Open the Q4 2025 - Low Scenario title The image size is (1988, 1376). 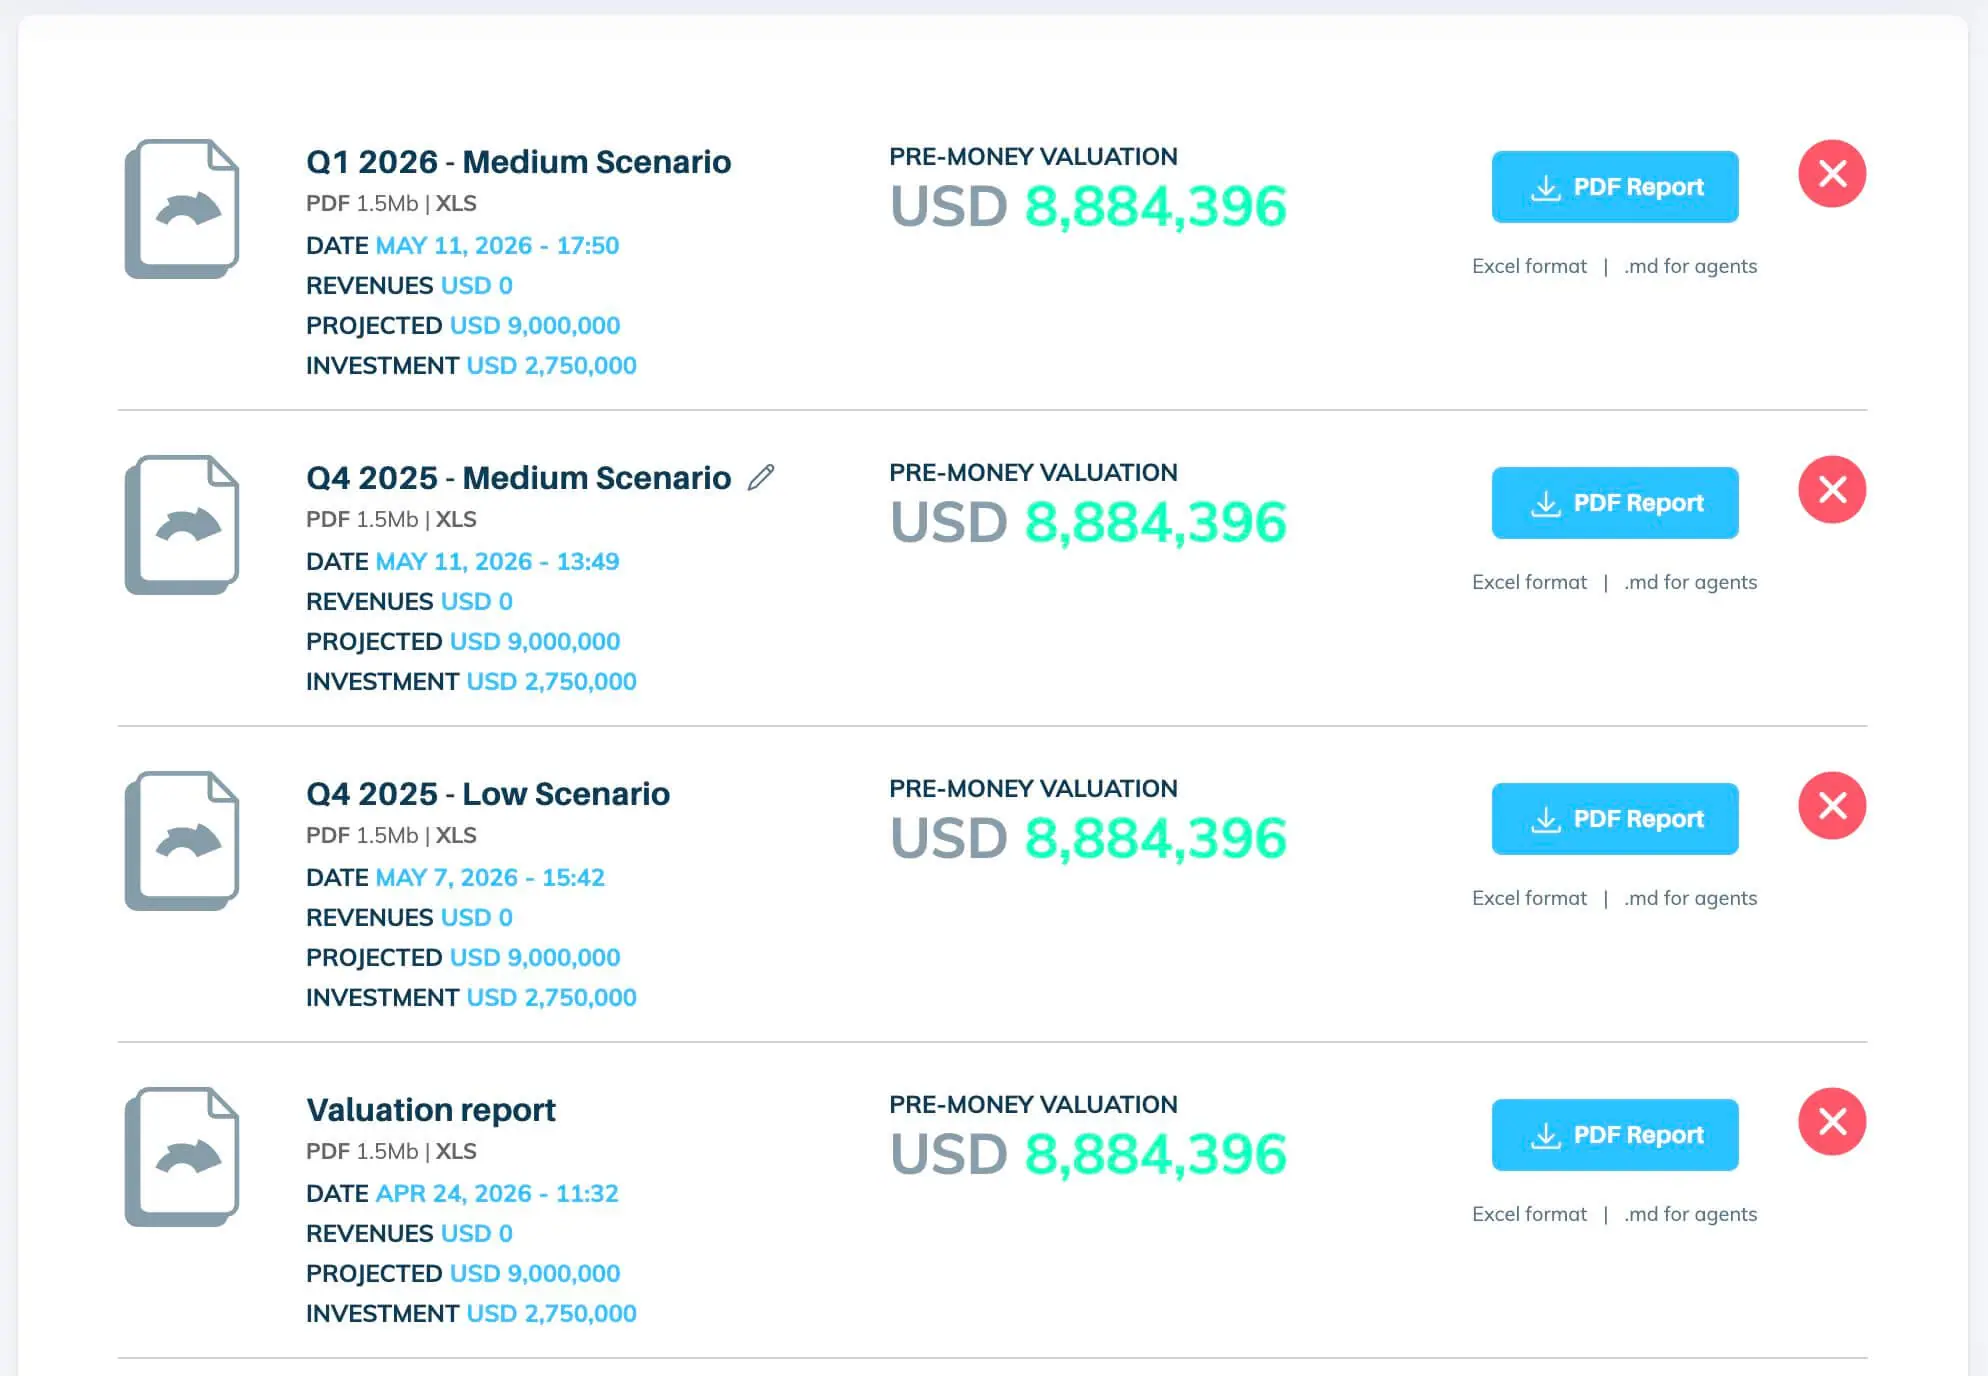click(488, 794)
